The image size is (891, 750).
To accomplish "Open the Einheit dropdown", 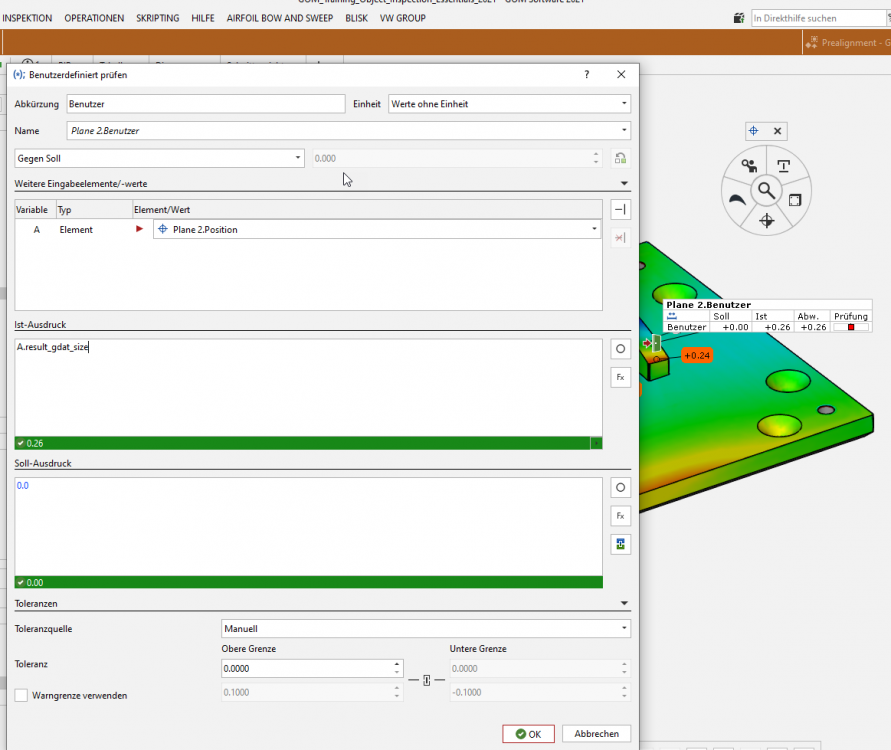I will pos(509,104).
